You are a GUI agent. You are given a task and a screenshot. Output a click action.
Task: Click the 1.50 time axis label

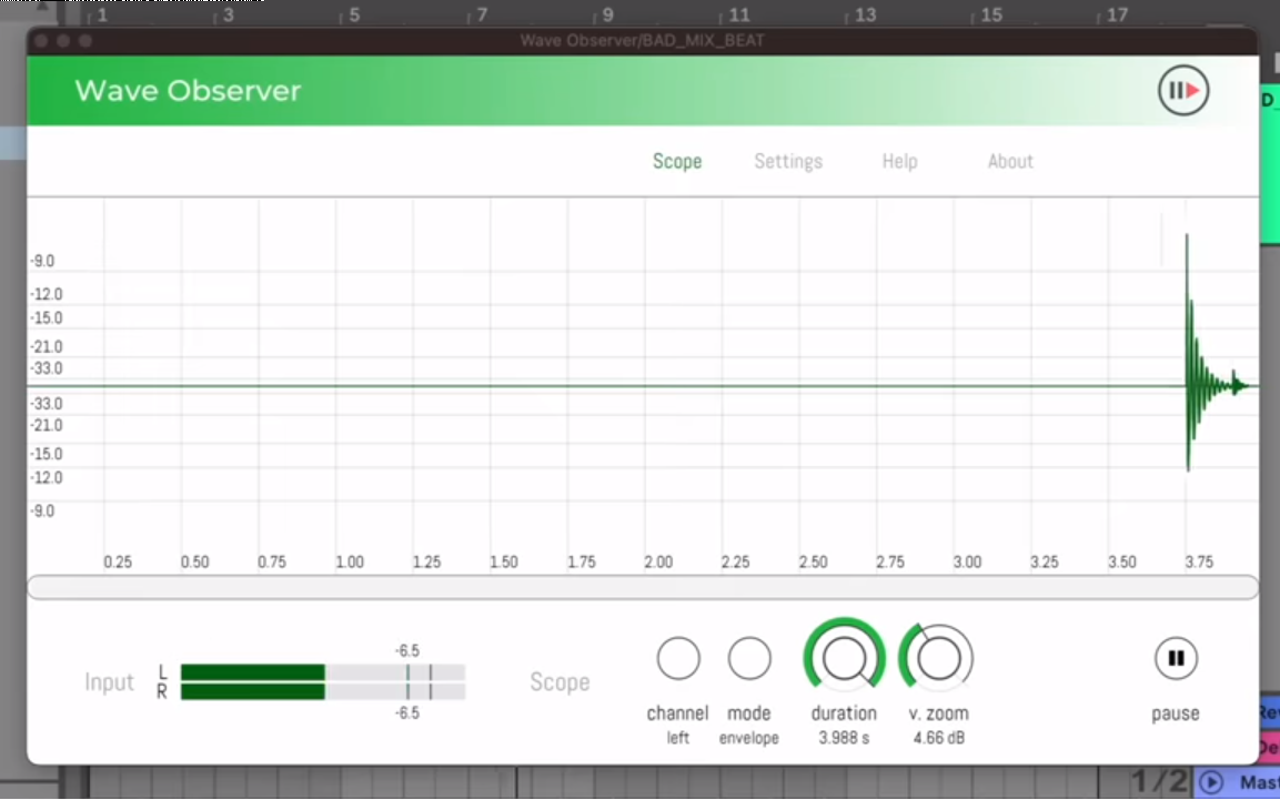504,562
